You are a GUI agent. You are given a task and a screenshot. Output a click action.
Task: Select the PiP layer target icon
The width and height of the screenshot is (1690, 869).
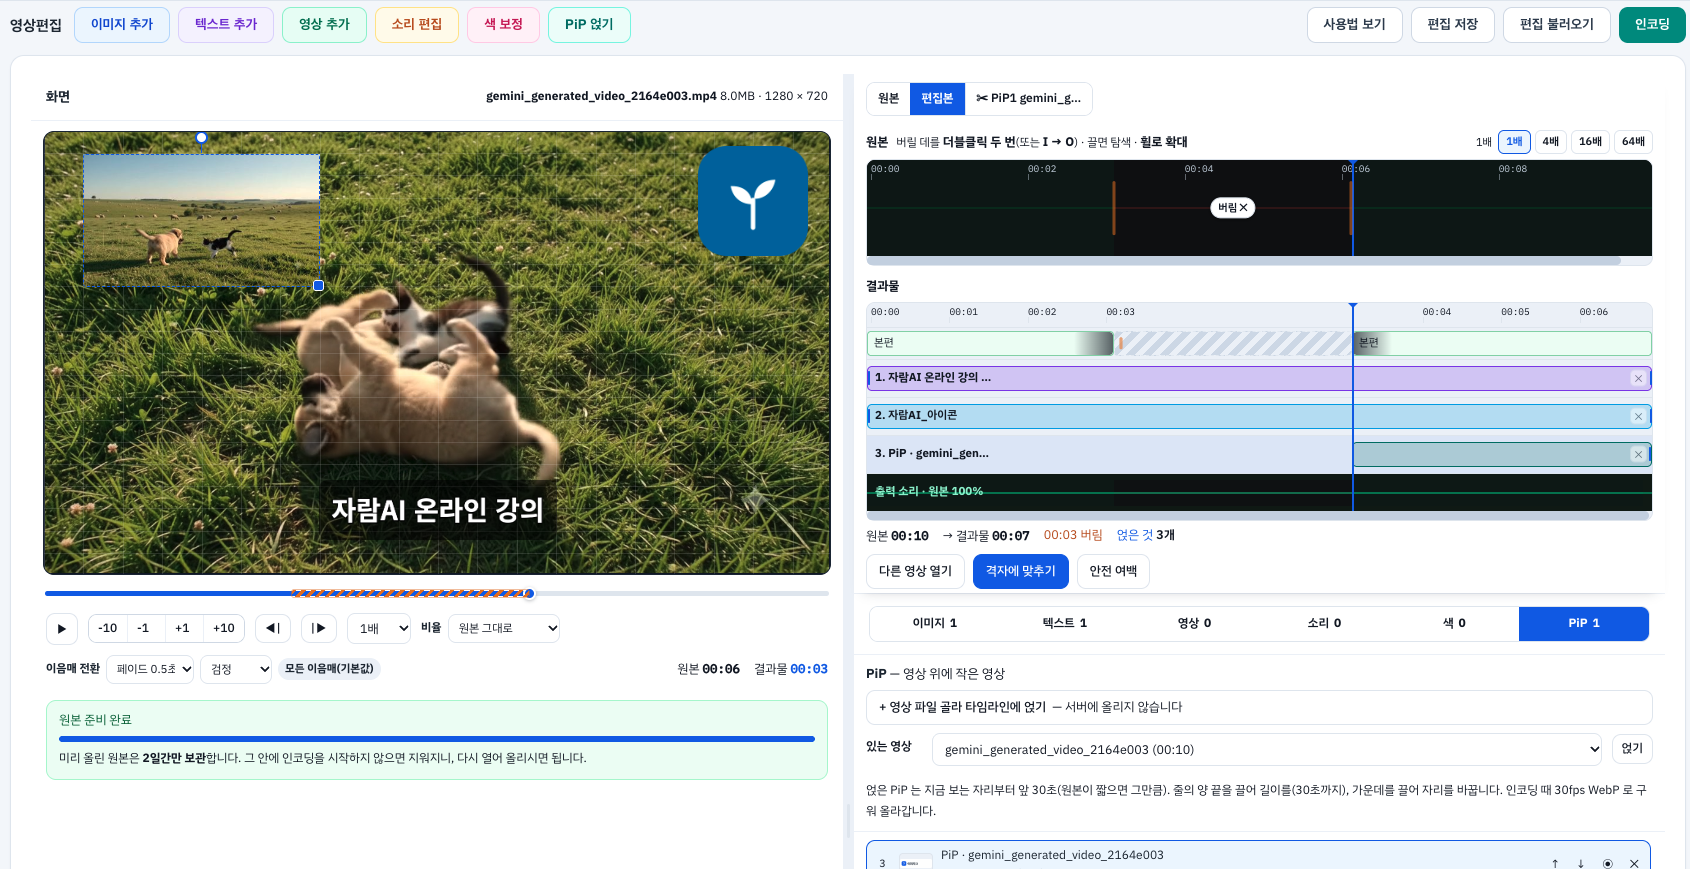[1608, 863]
